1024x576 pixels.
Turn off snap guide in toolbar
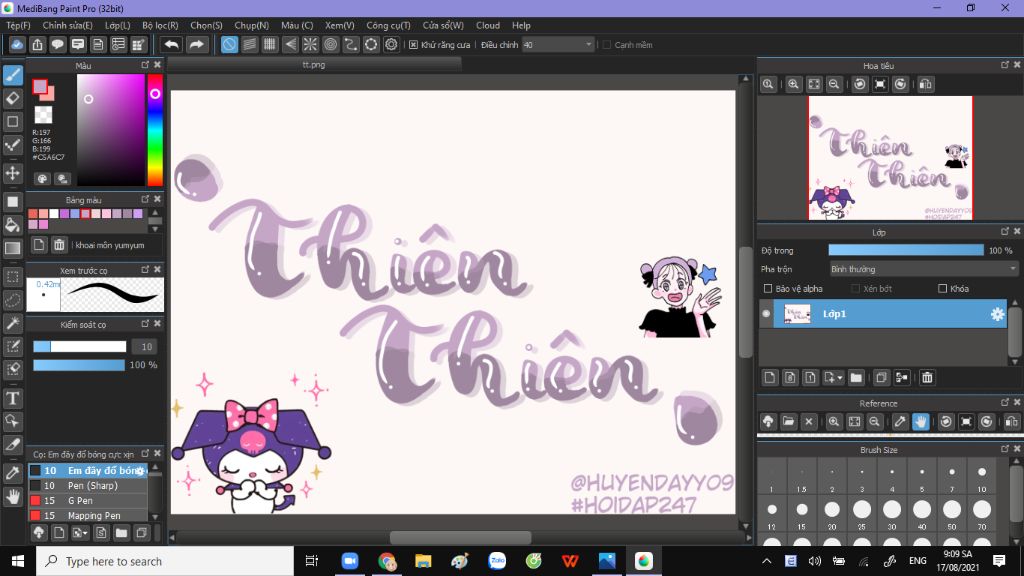(229, 44)
